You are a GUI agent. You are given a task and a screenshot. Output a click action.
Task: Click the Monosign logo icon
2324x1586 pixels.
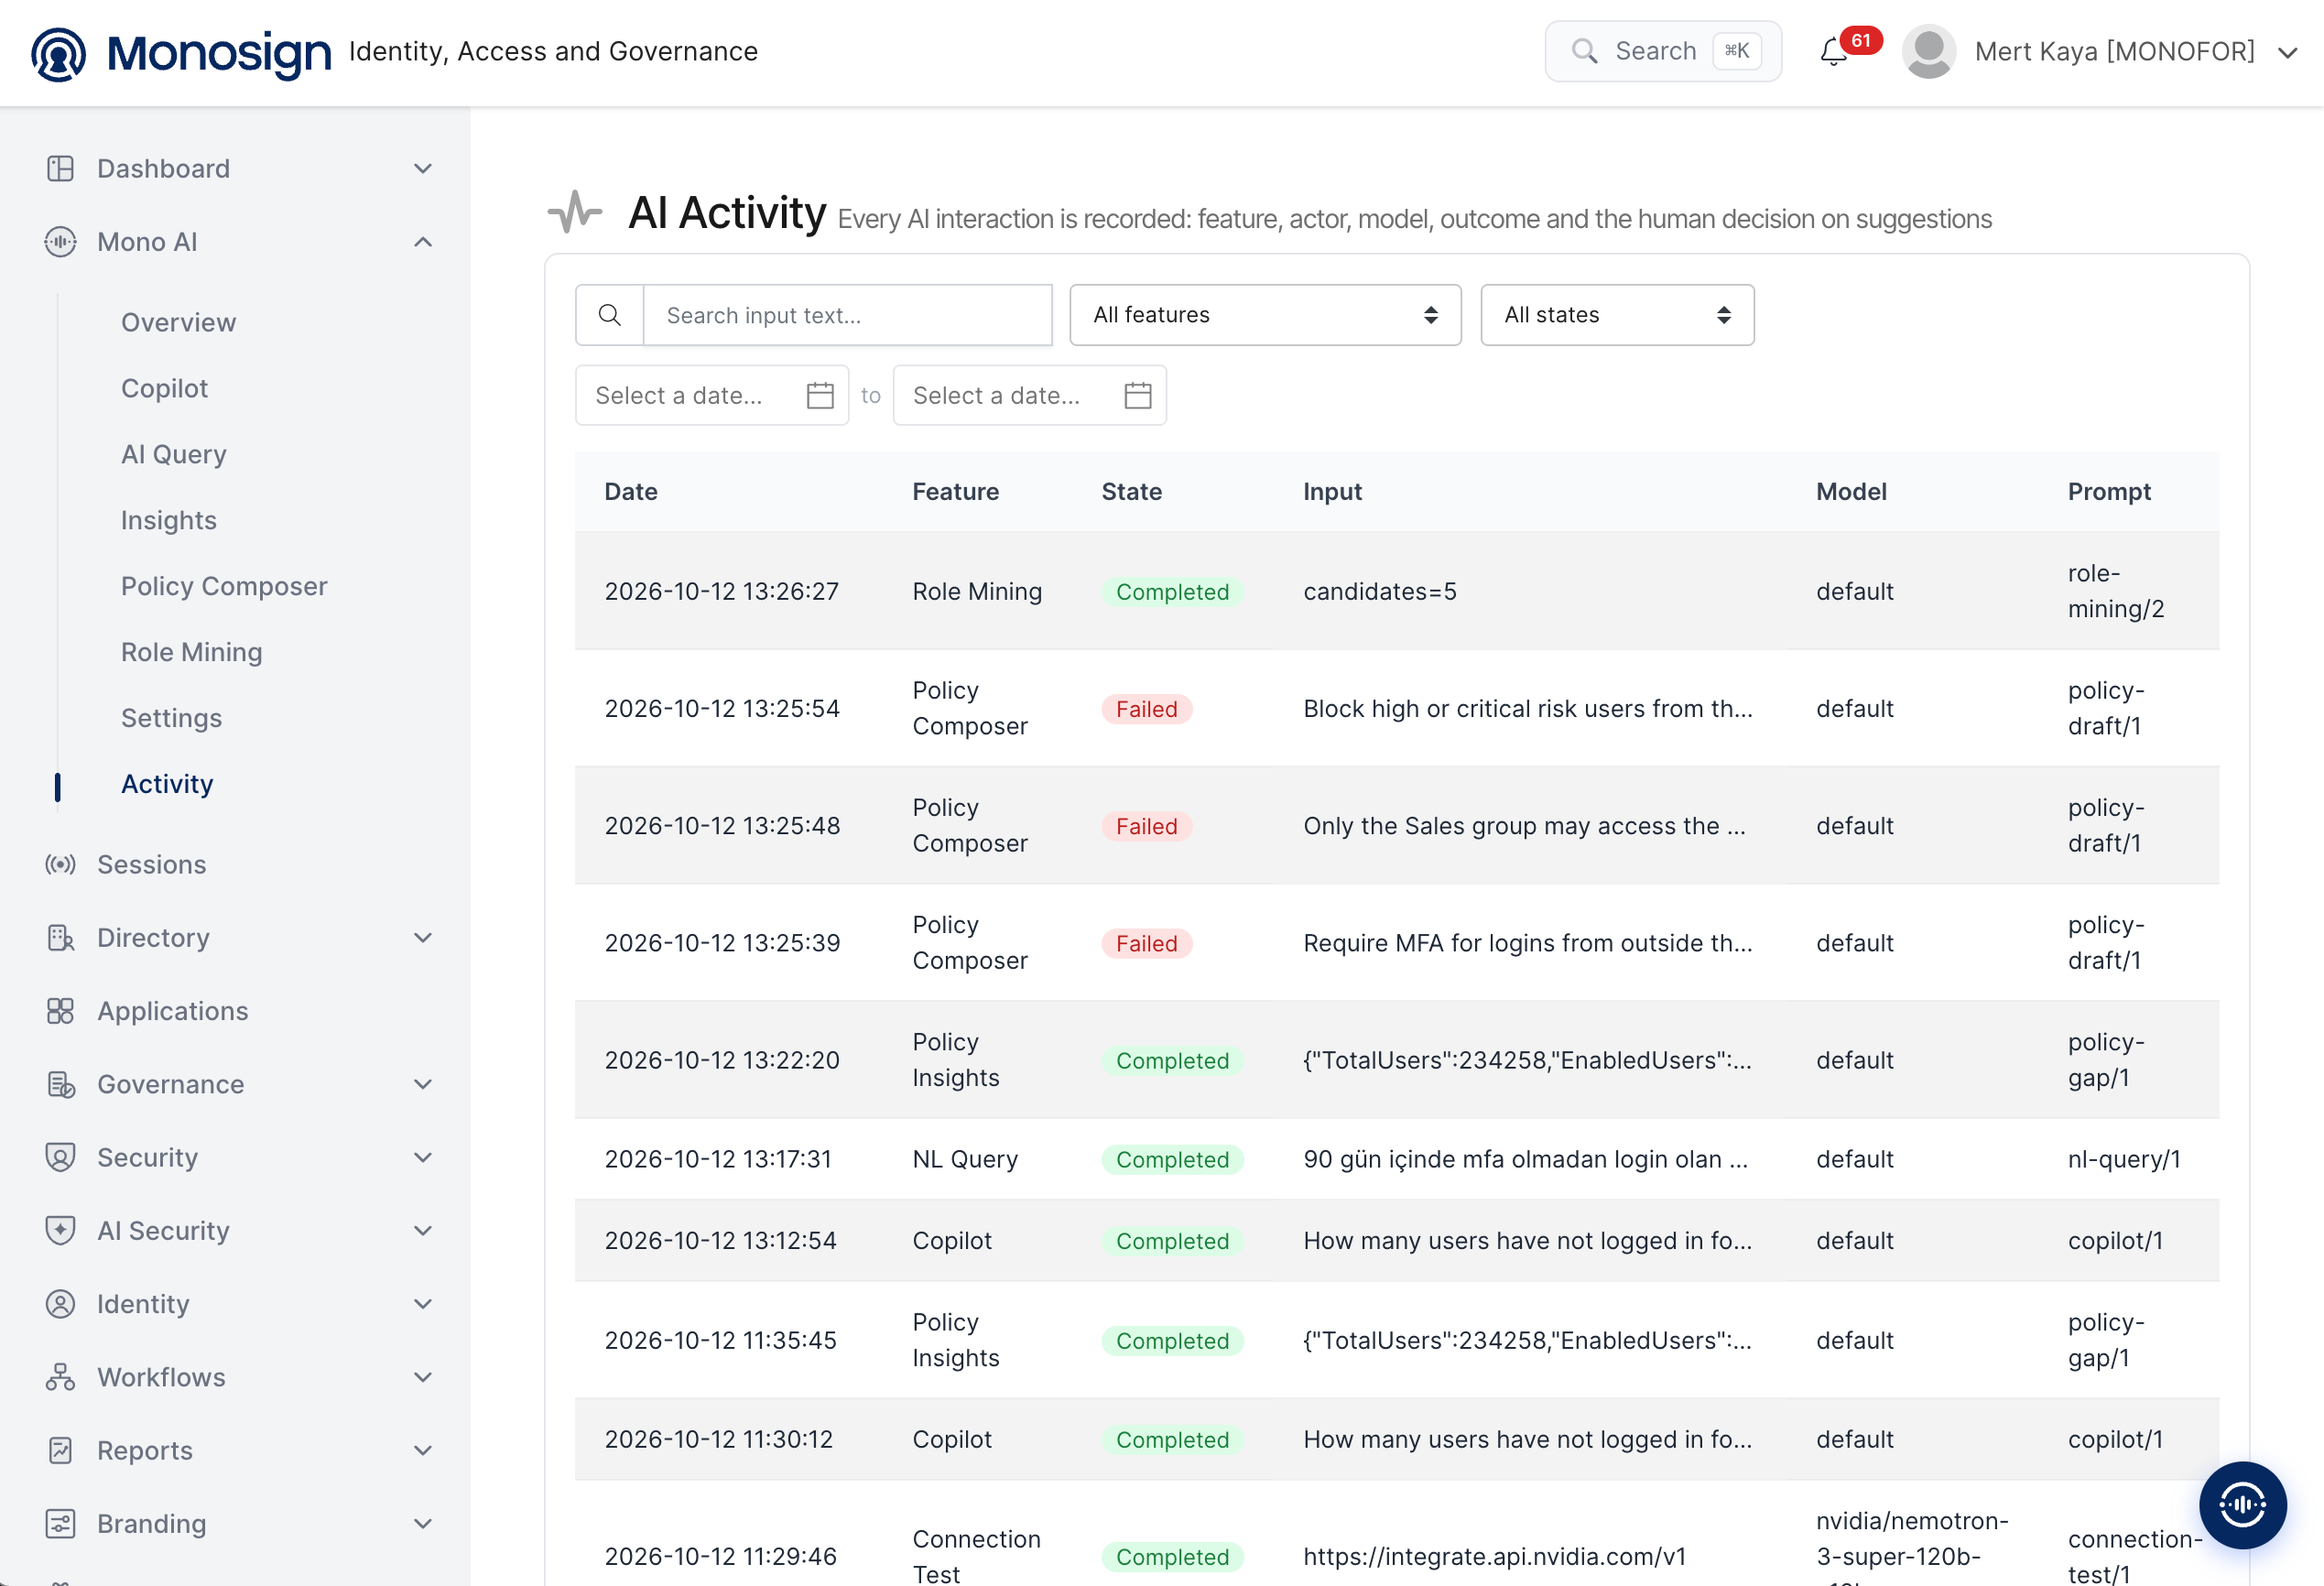pos(58,53)
